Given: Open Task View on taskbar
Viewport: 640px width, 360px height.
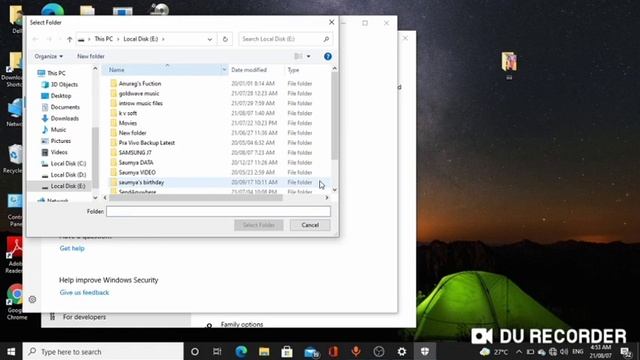Looking at the screenshot, I should pyautogui.click(x=217, y=351).
